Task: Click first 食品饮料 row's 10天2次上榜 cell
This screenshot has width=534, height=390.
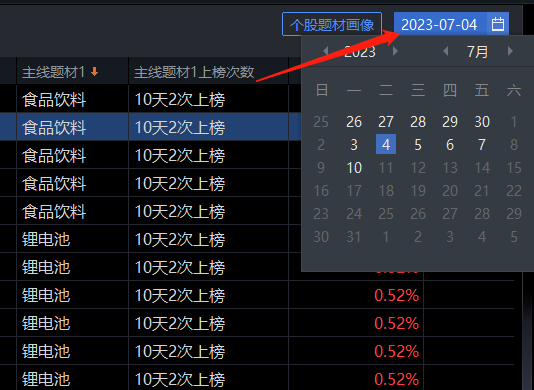Action: point(208,99)
